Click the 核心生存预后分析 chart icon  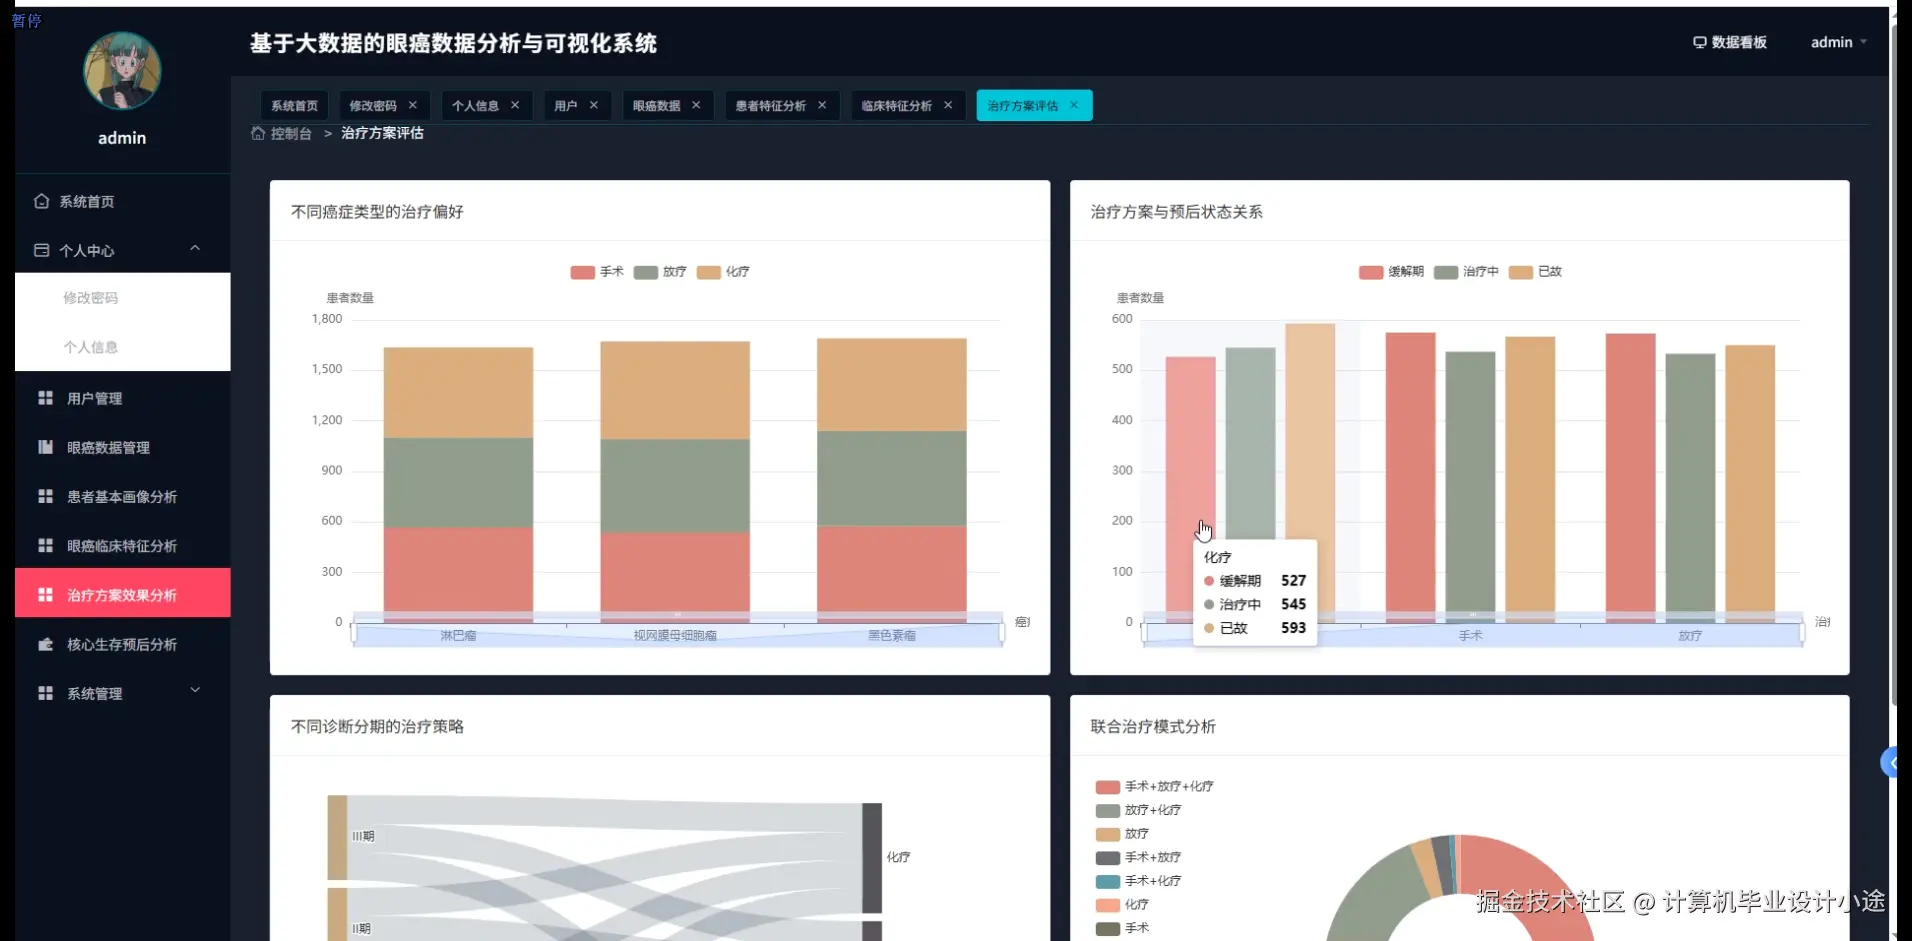click(x=45, y=644)
